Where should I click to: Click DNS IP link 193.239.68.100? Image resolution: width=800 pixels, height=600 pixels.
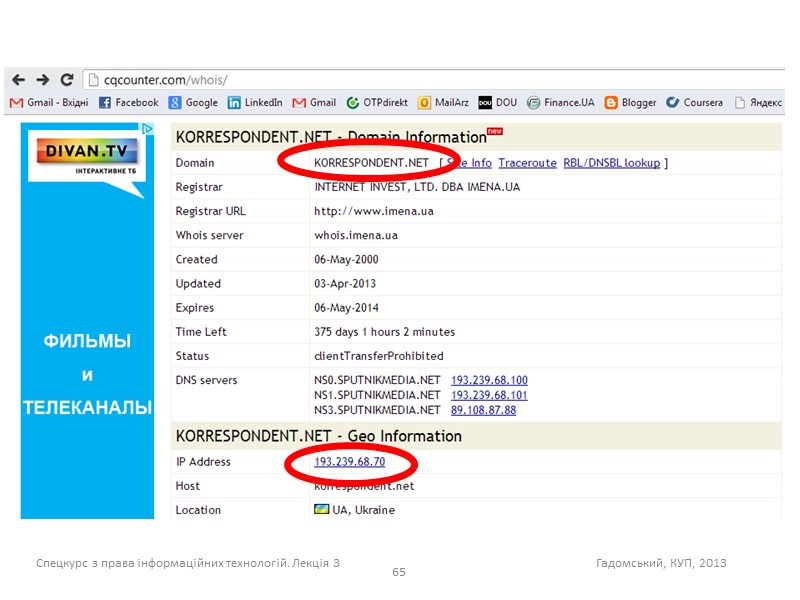point(489,380)
